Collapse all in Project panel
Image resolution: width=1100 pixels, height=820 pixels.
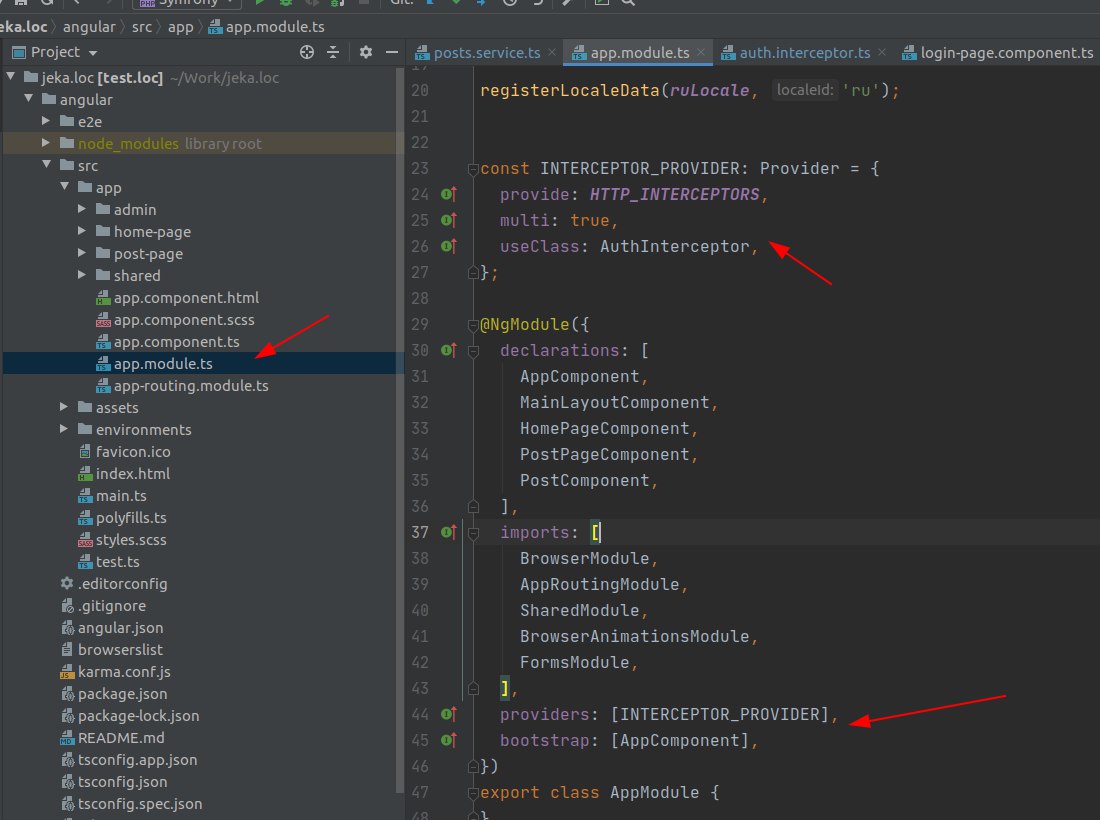pyautogui.click(x=333, y=52)
